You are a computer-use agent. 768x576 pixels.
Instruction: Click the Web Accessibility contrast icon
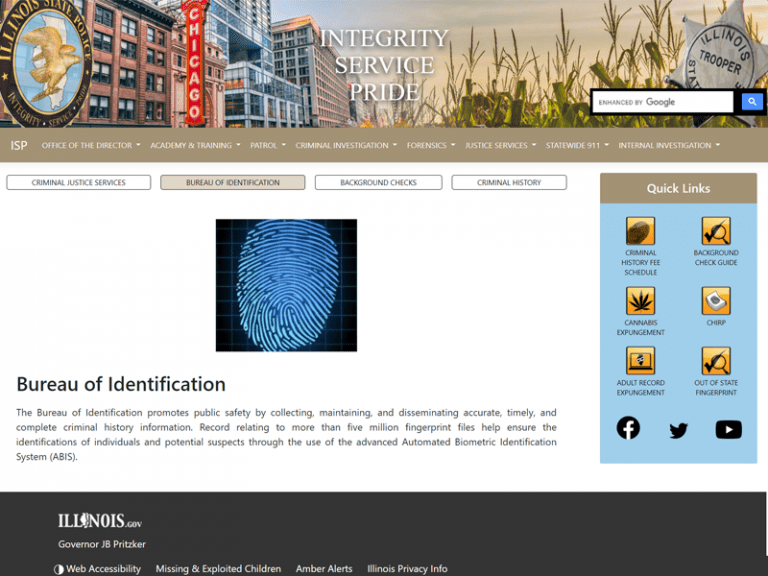59,569
